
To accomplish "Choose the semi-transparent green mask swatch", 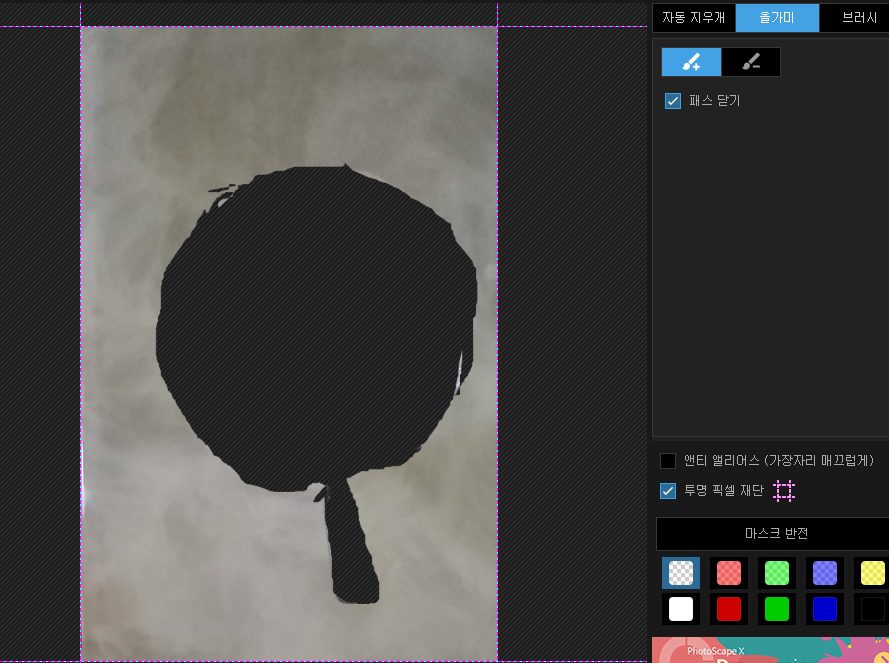I will click(x=777, y=573).
